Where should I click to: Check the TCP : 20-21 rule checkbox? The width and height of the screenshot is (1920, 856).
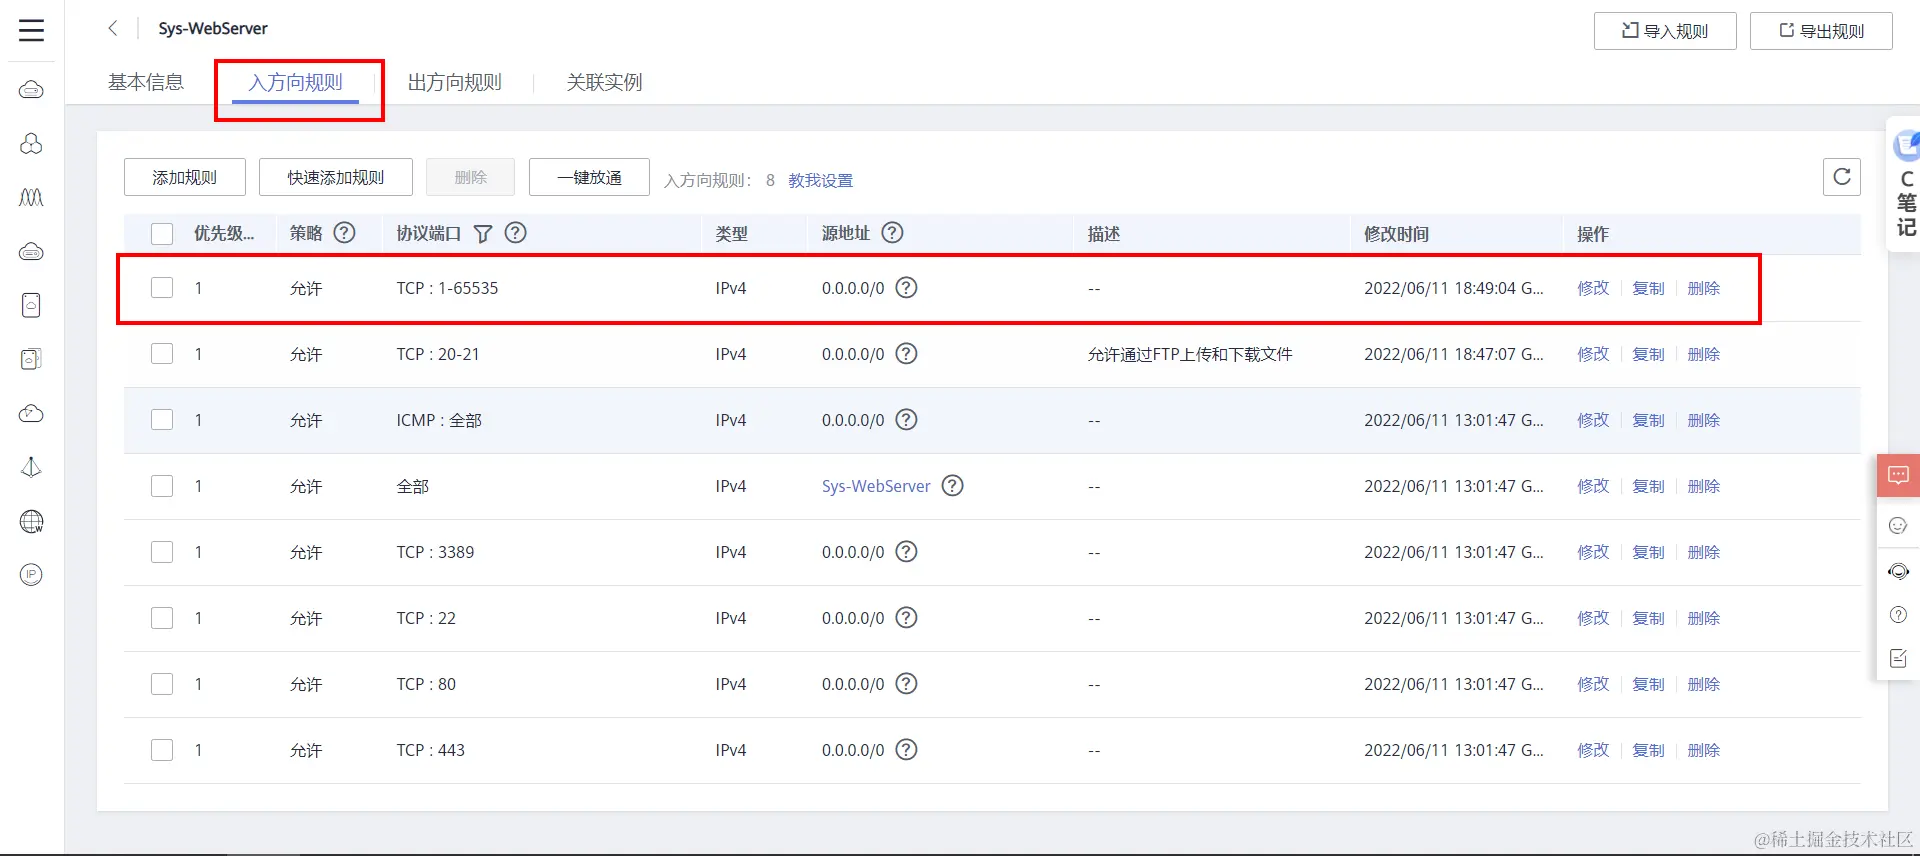[x=162, y=354]
